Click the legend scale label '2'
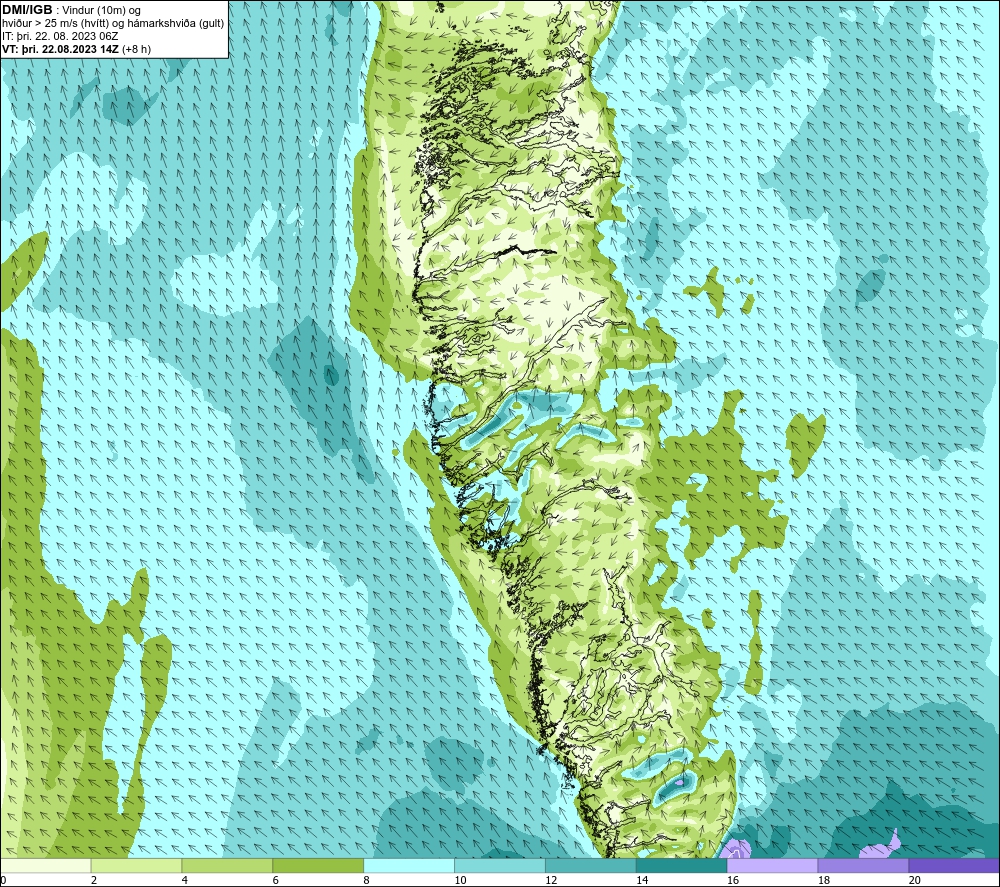 94,880
